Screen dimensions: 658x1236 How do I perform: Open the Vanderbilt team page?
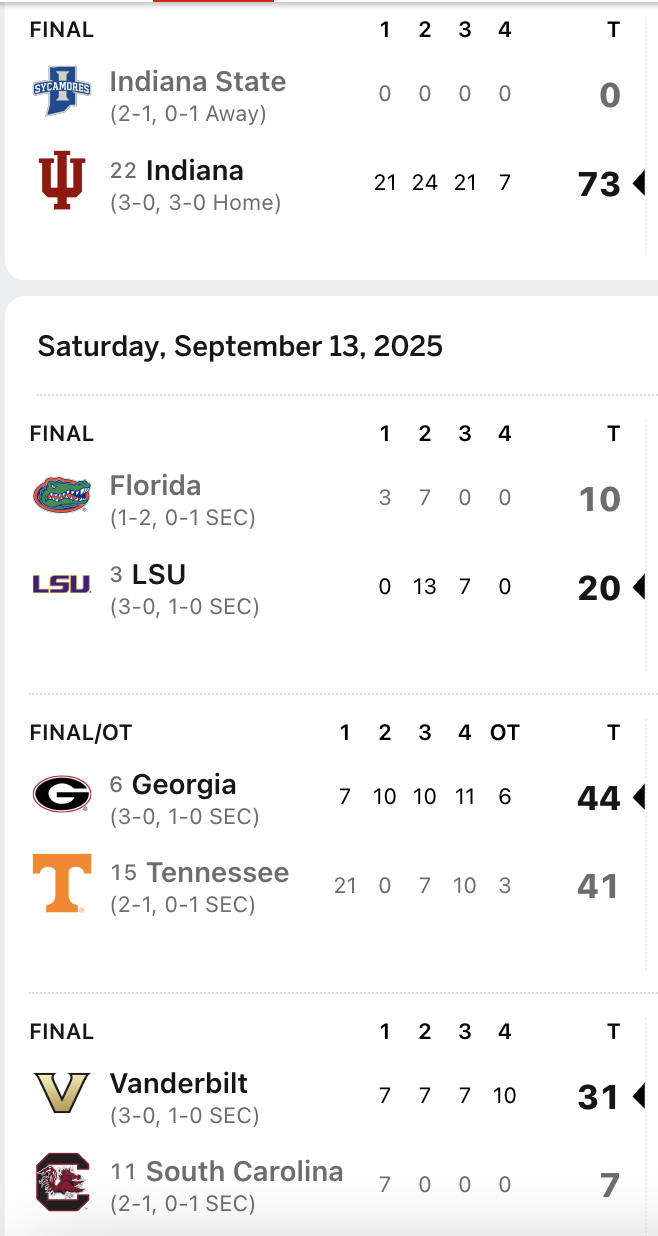pyautogui.click(x=178, y=1083)
